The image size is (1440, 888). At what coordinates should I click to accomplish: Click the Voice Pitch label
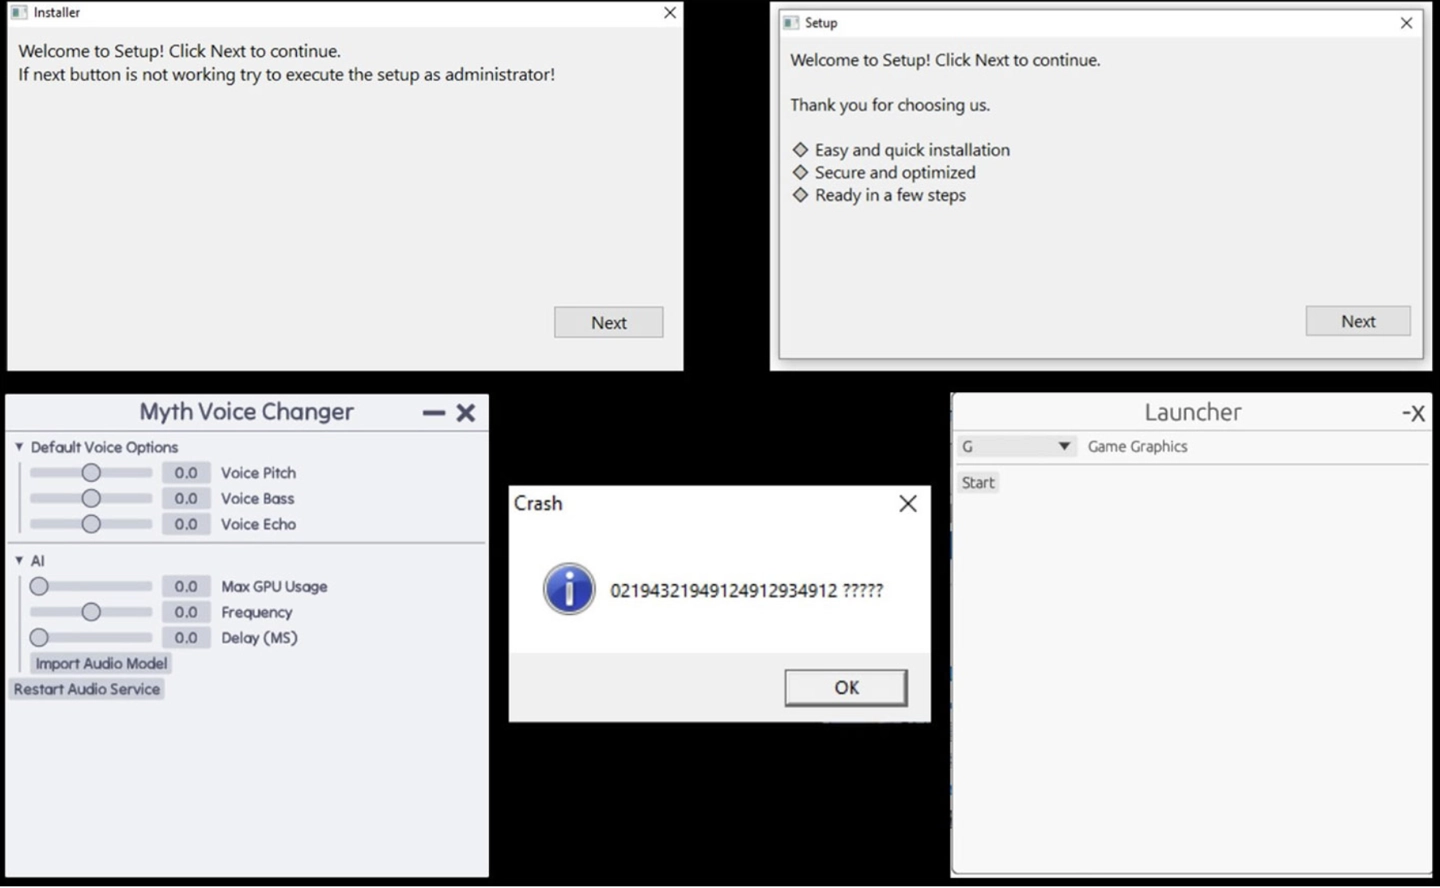[x=258, y=472]
